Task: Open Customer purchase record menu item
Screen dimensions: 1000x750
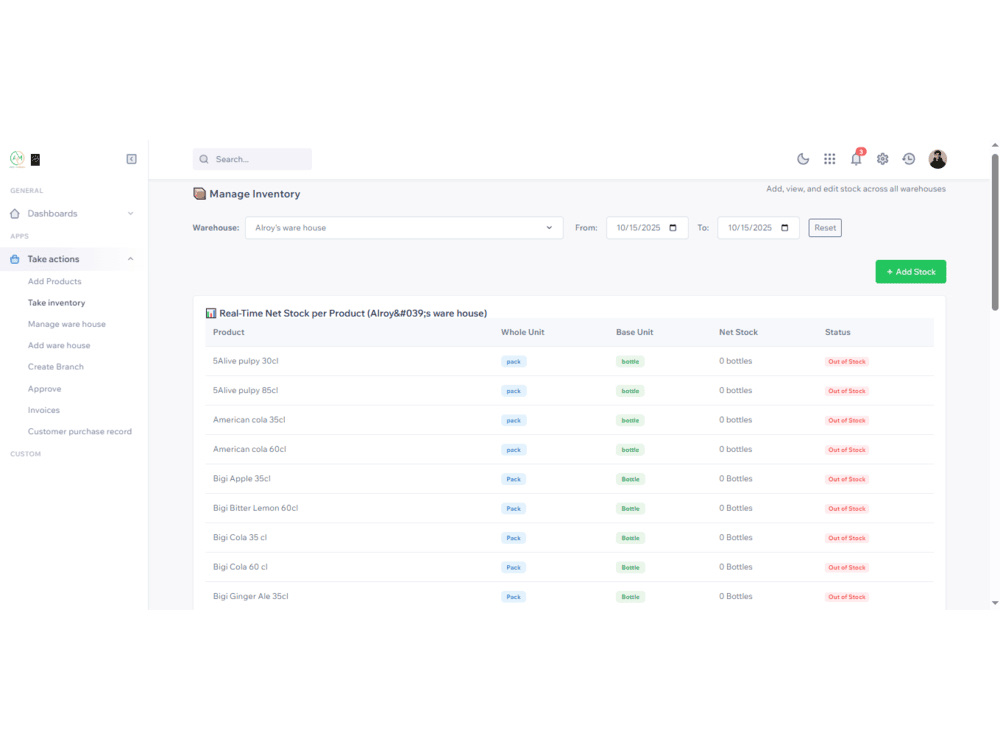Action: [x=80, y=431]
